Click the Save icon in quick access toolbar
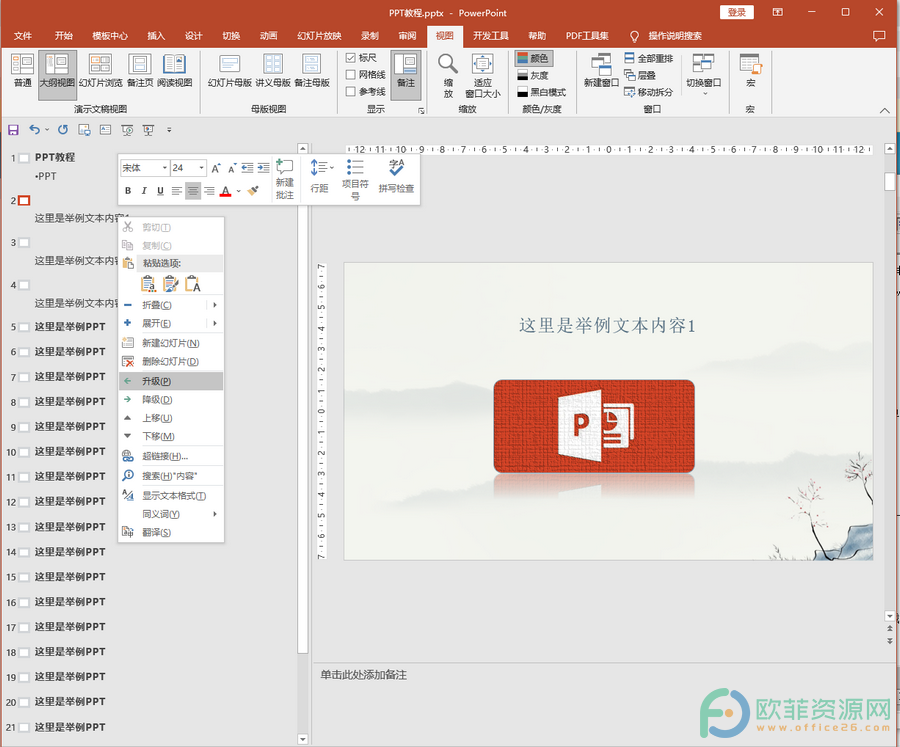900x747 pixels. (x=13, y=130)
